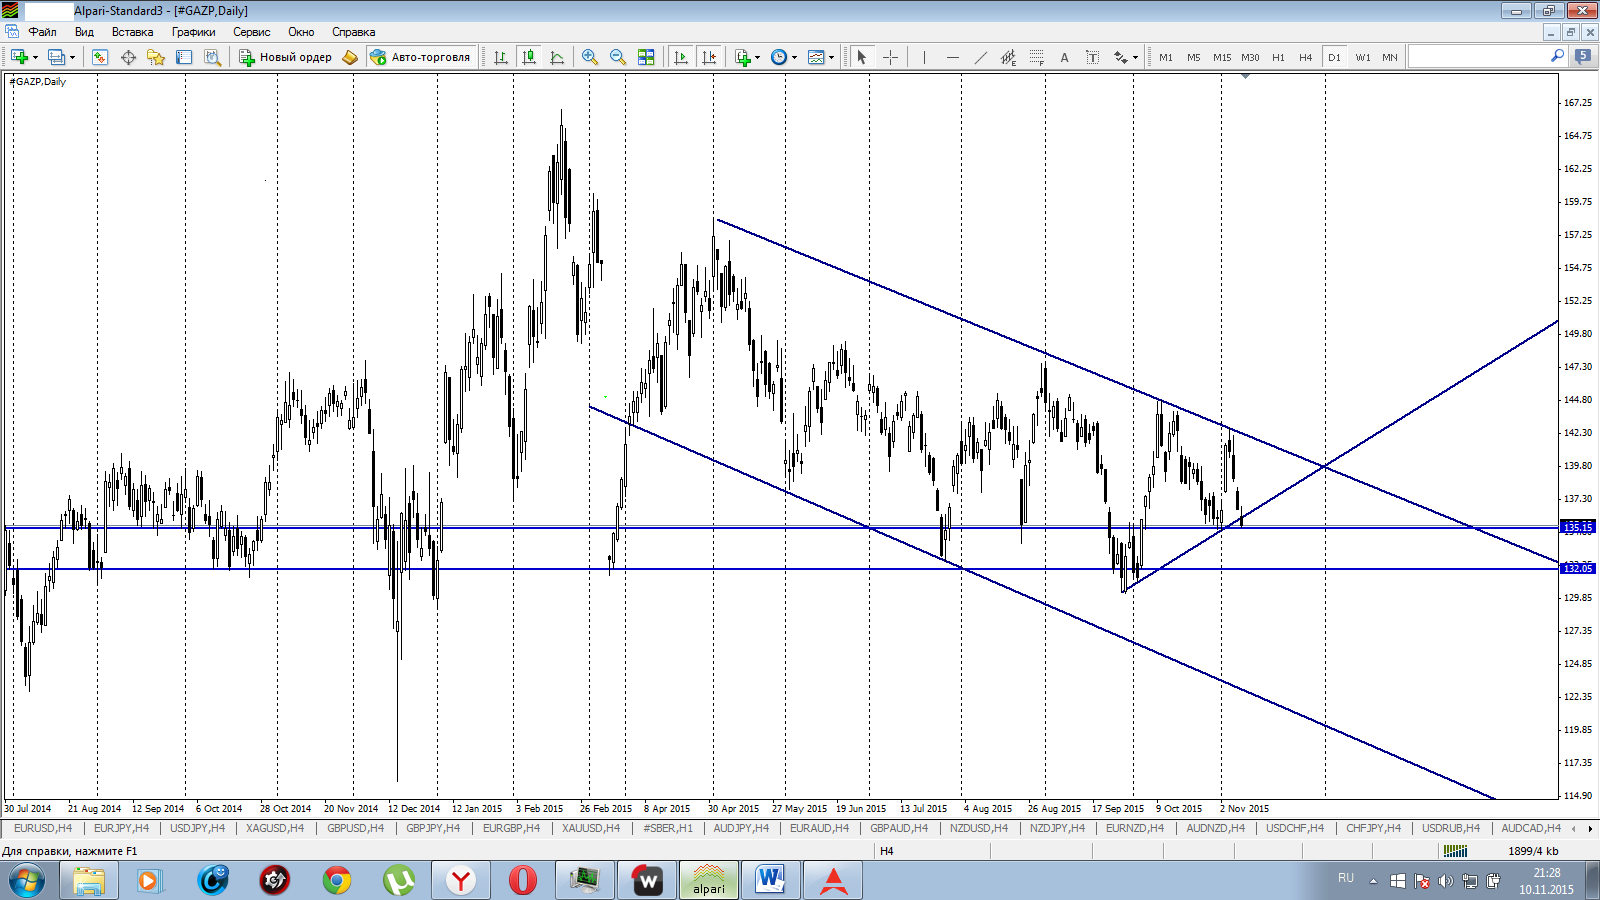
Task: Open the Вид menu
Action: tap(84, 32)
